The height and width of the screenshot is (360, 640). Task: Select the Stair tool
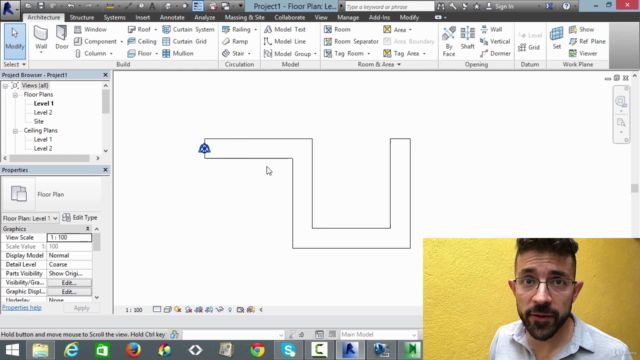click(x=233, y=53)
